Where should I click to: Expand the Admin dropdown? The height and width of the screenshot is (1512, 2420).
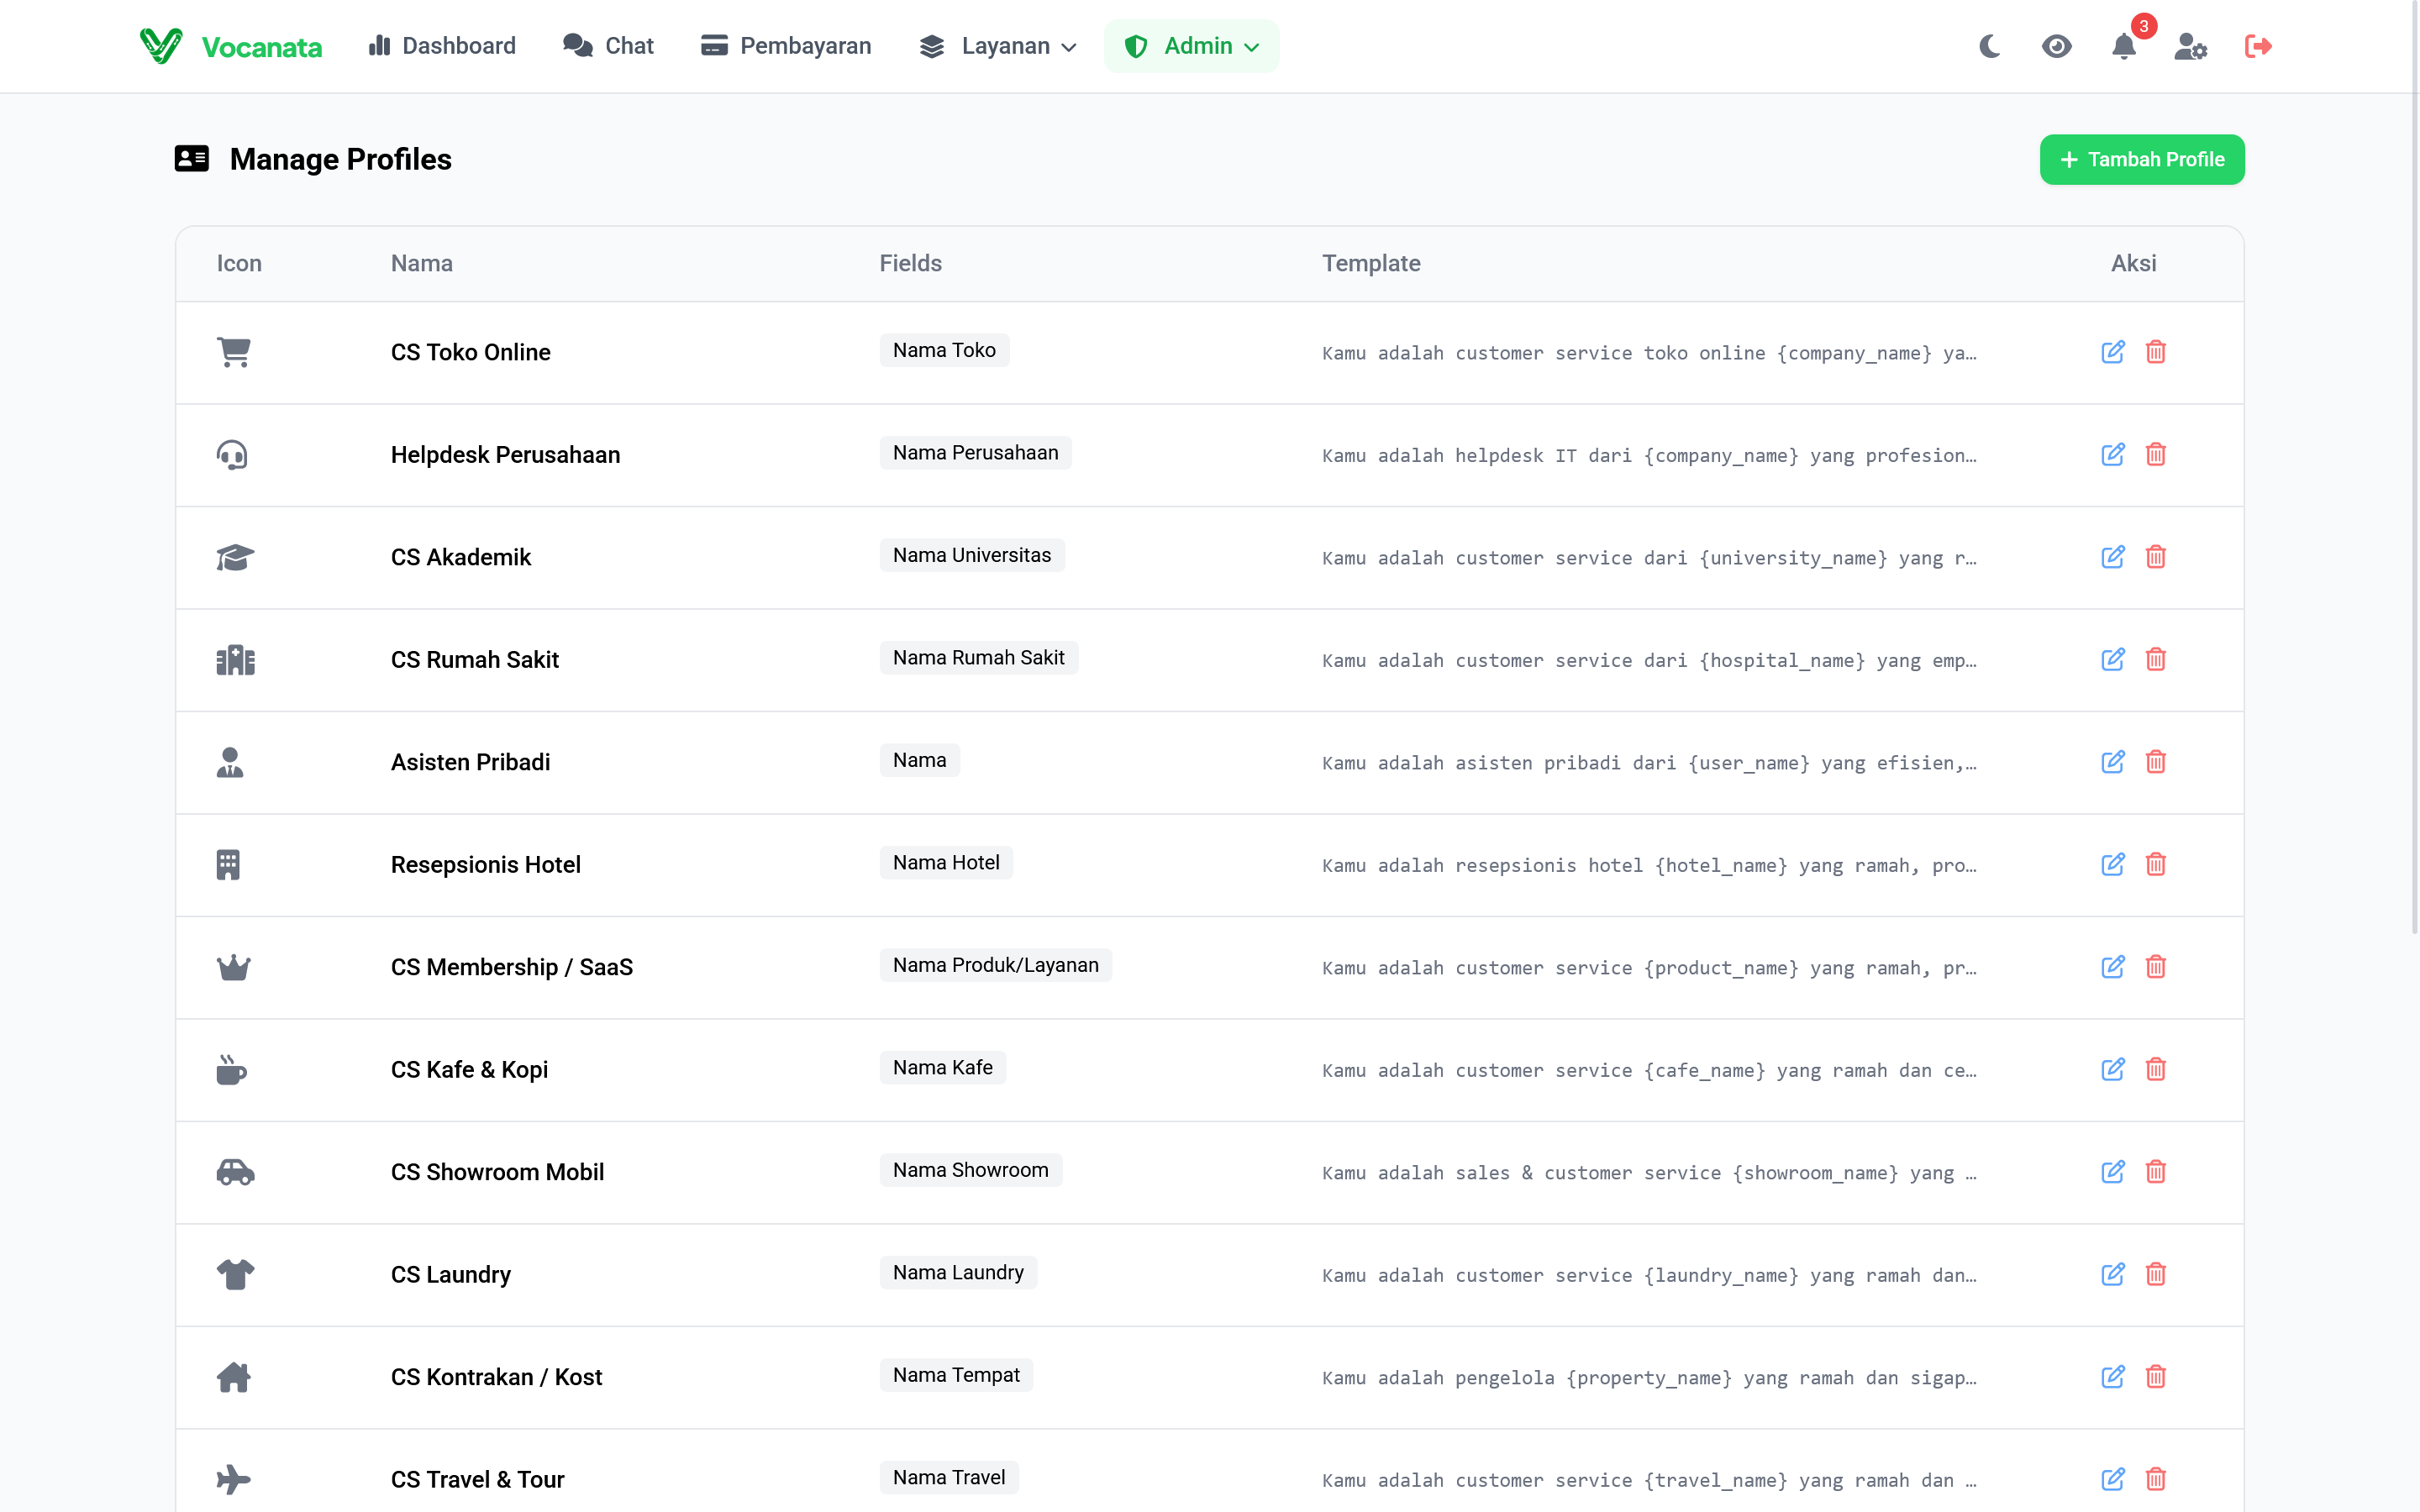pyautogui.click(x=1191, y=46)
